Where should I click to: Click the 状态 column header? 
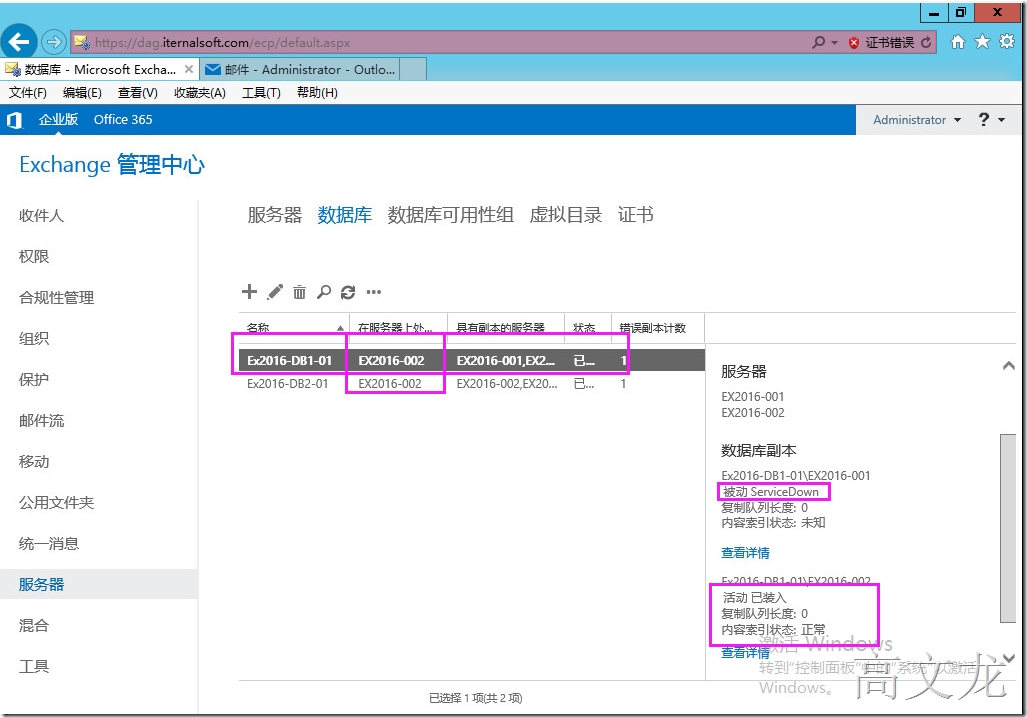(x=588, y=328)
